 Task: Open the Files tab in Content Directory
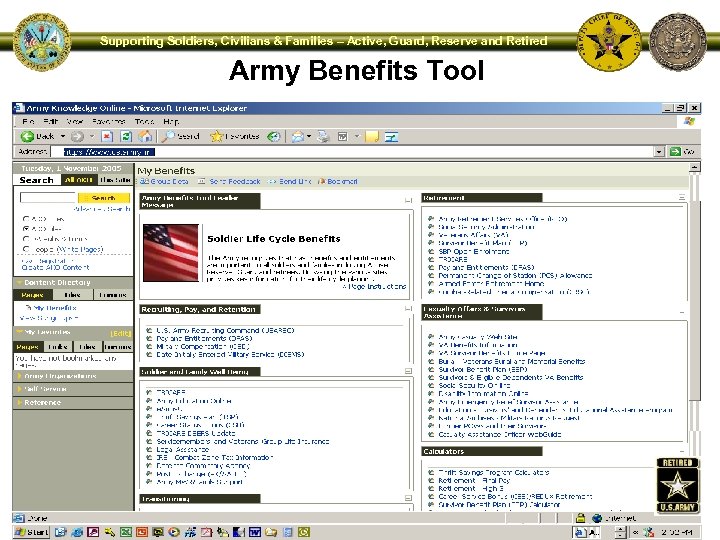pyautogui.click(x=72, y=295)
